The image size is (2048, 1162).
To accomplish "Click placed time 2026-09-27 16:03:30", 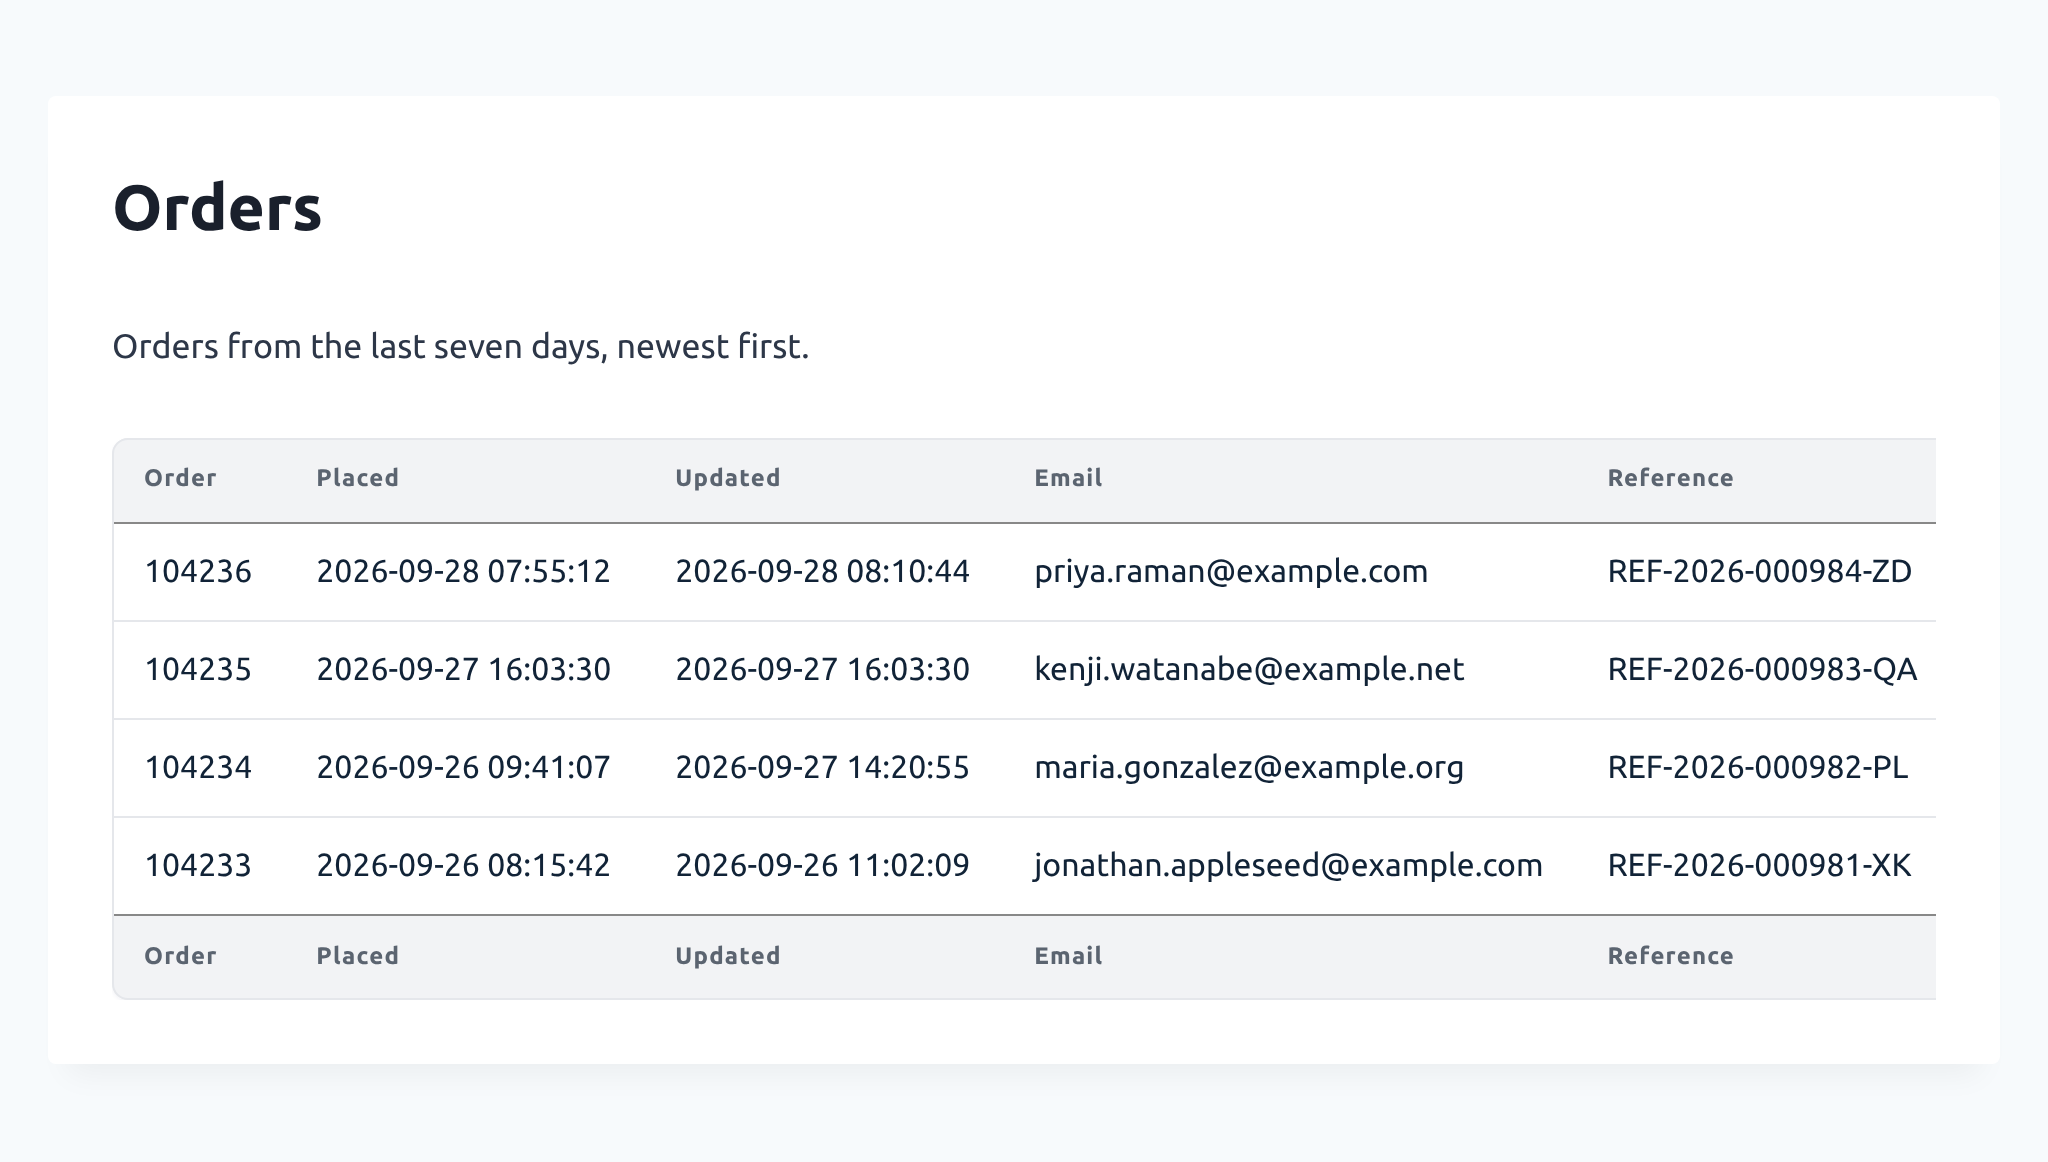I will coord(463,670).
